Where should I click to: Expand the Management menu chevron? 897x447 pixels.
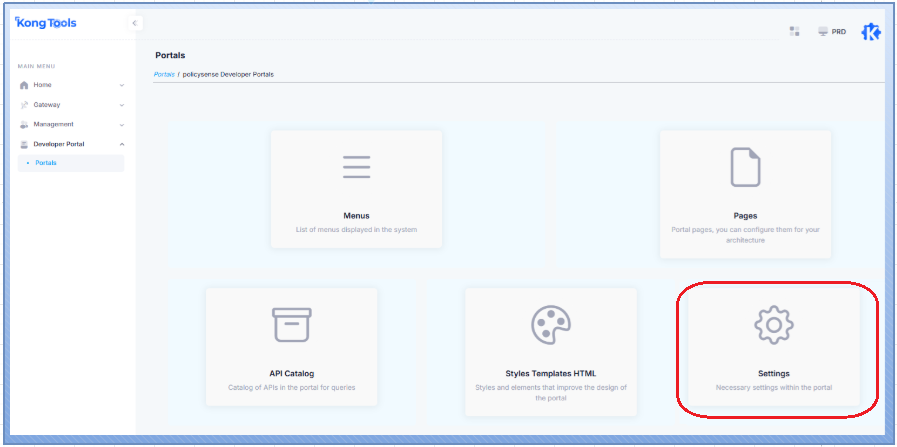(122, 125)
